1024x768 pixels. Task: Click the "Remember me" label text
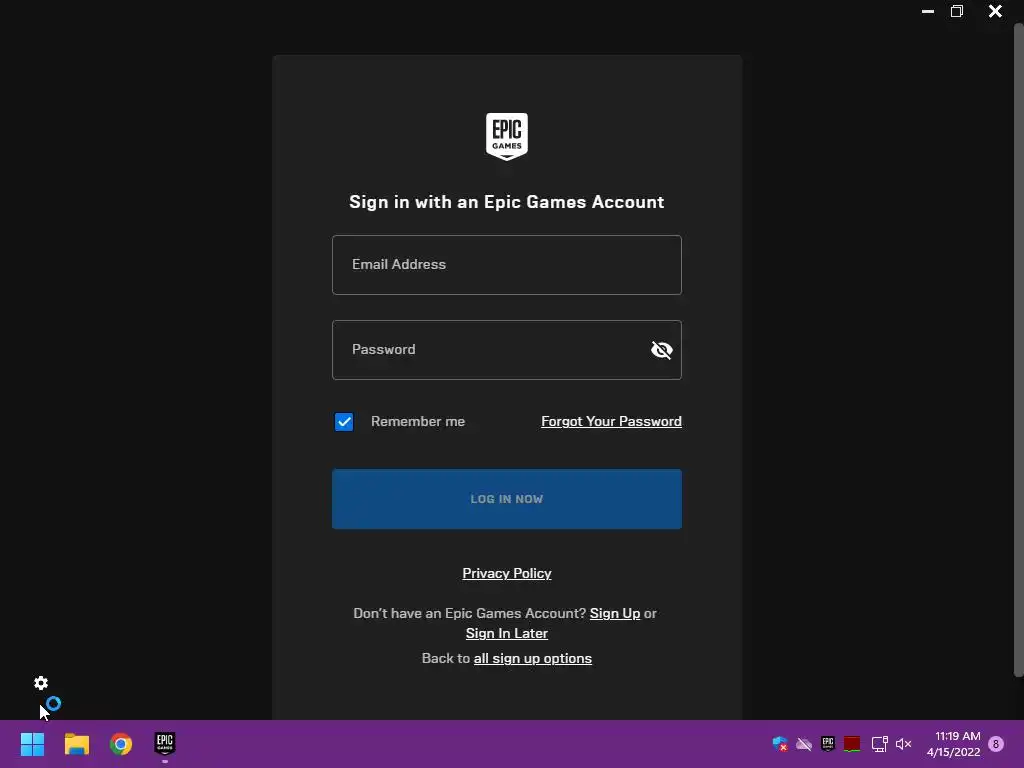coord(418,422)
